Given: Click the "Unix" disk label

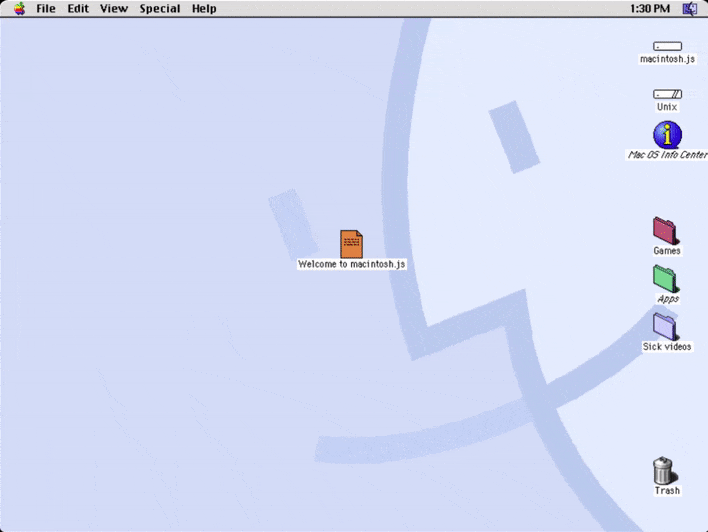Looking at the screenshot, I should (667, 107).
